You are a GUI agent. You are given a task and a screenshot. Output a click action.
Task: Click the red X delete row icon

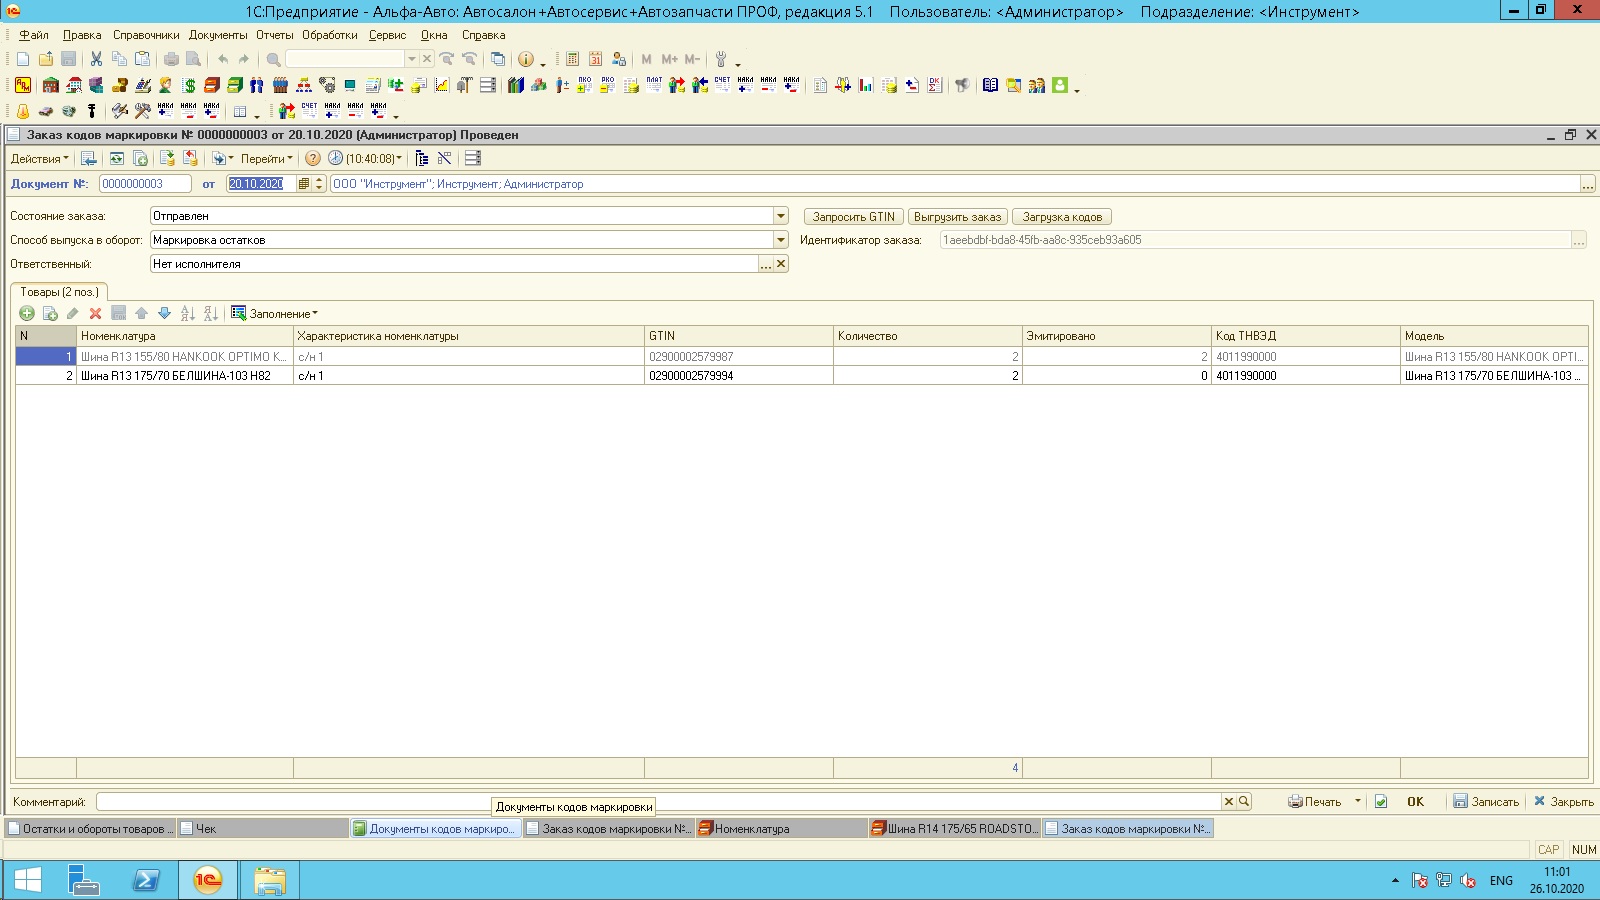(96, 313)
